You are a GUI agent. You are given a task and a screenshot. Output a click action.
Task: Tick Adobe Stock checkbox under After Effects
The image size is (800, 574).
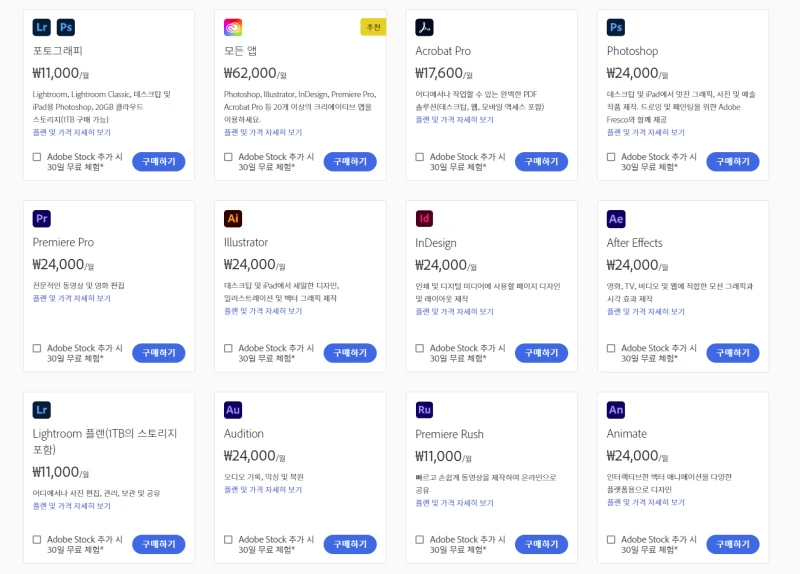pyautogui.click(x=611, y=348)
